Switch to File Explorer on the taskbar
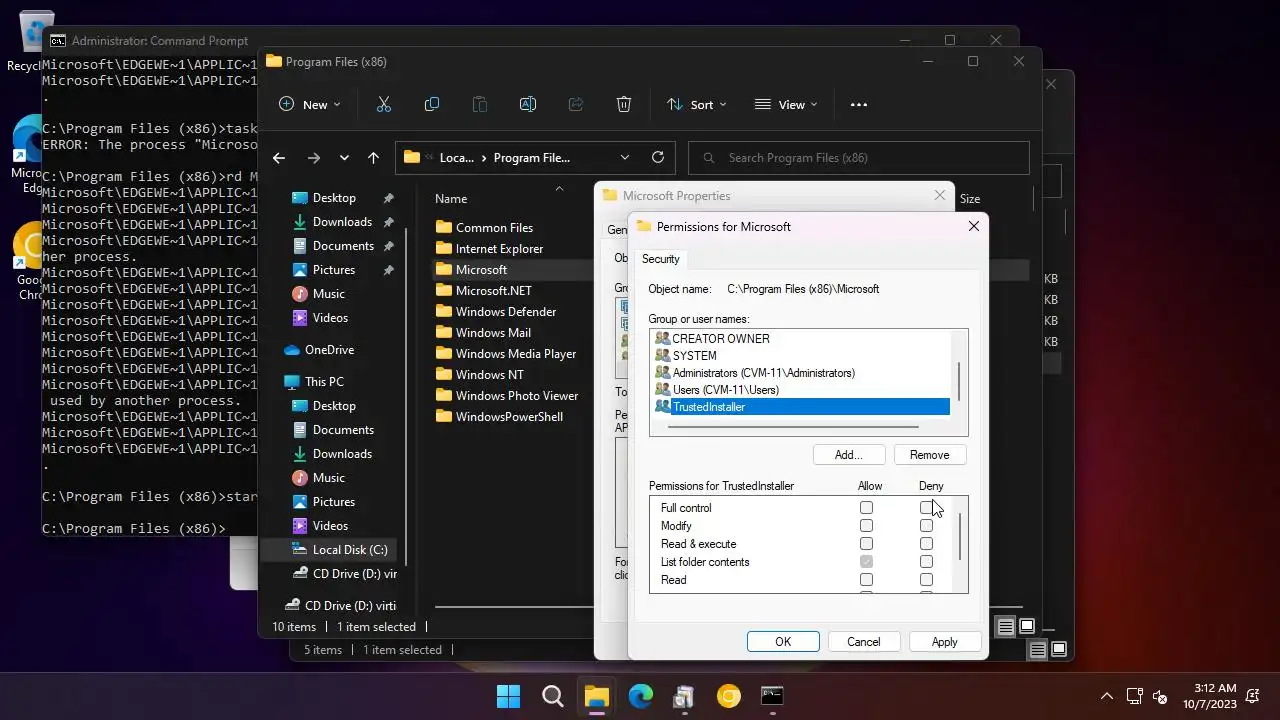 click(x=597, y=696)
